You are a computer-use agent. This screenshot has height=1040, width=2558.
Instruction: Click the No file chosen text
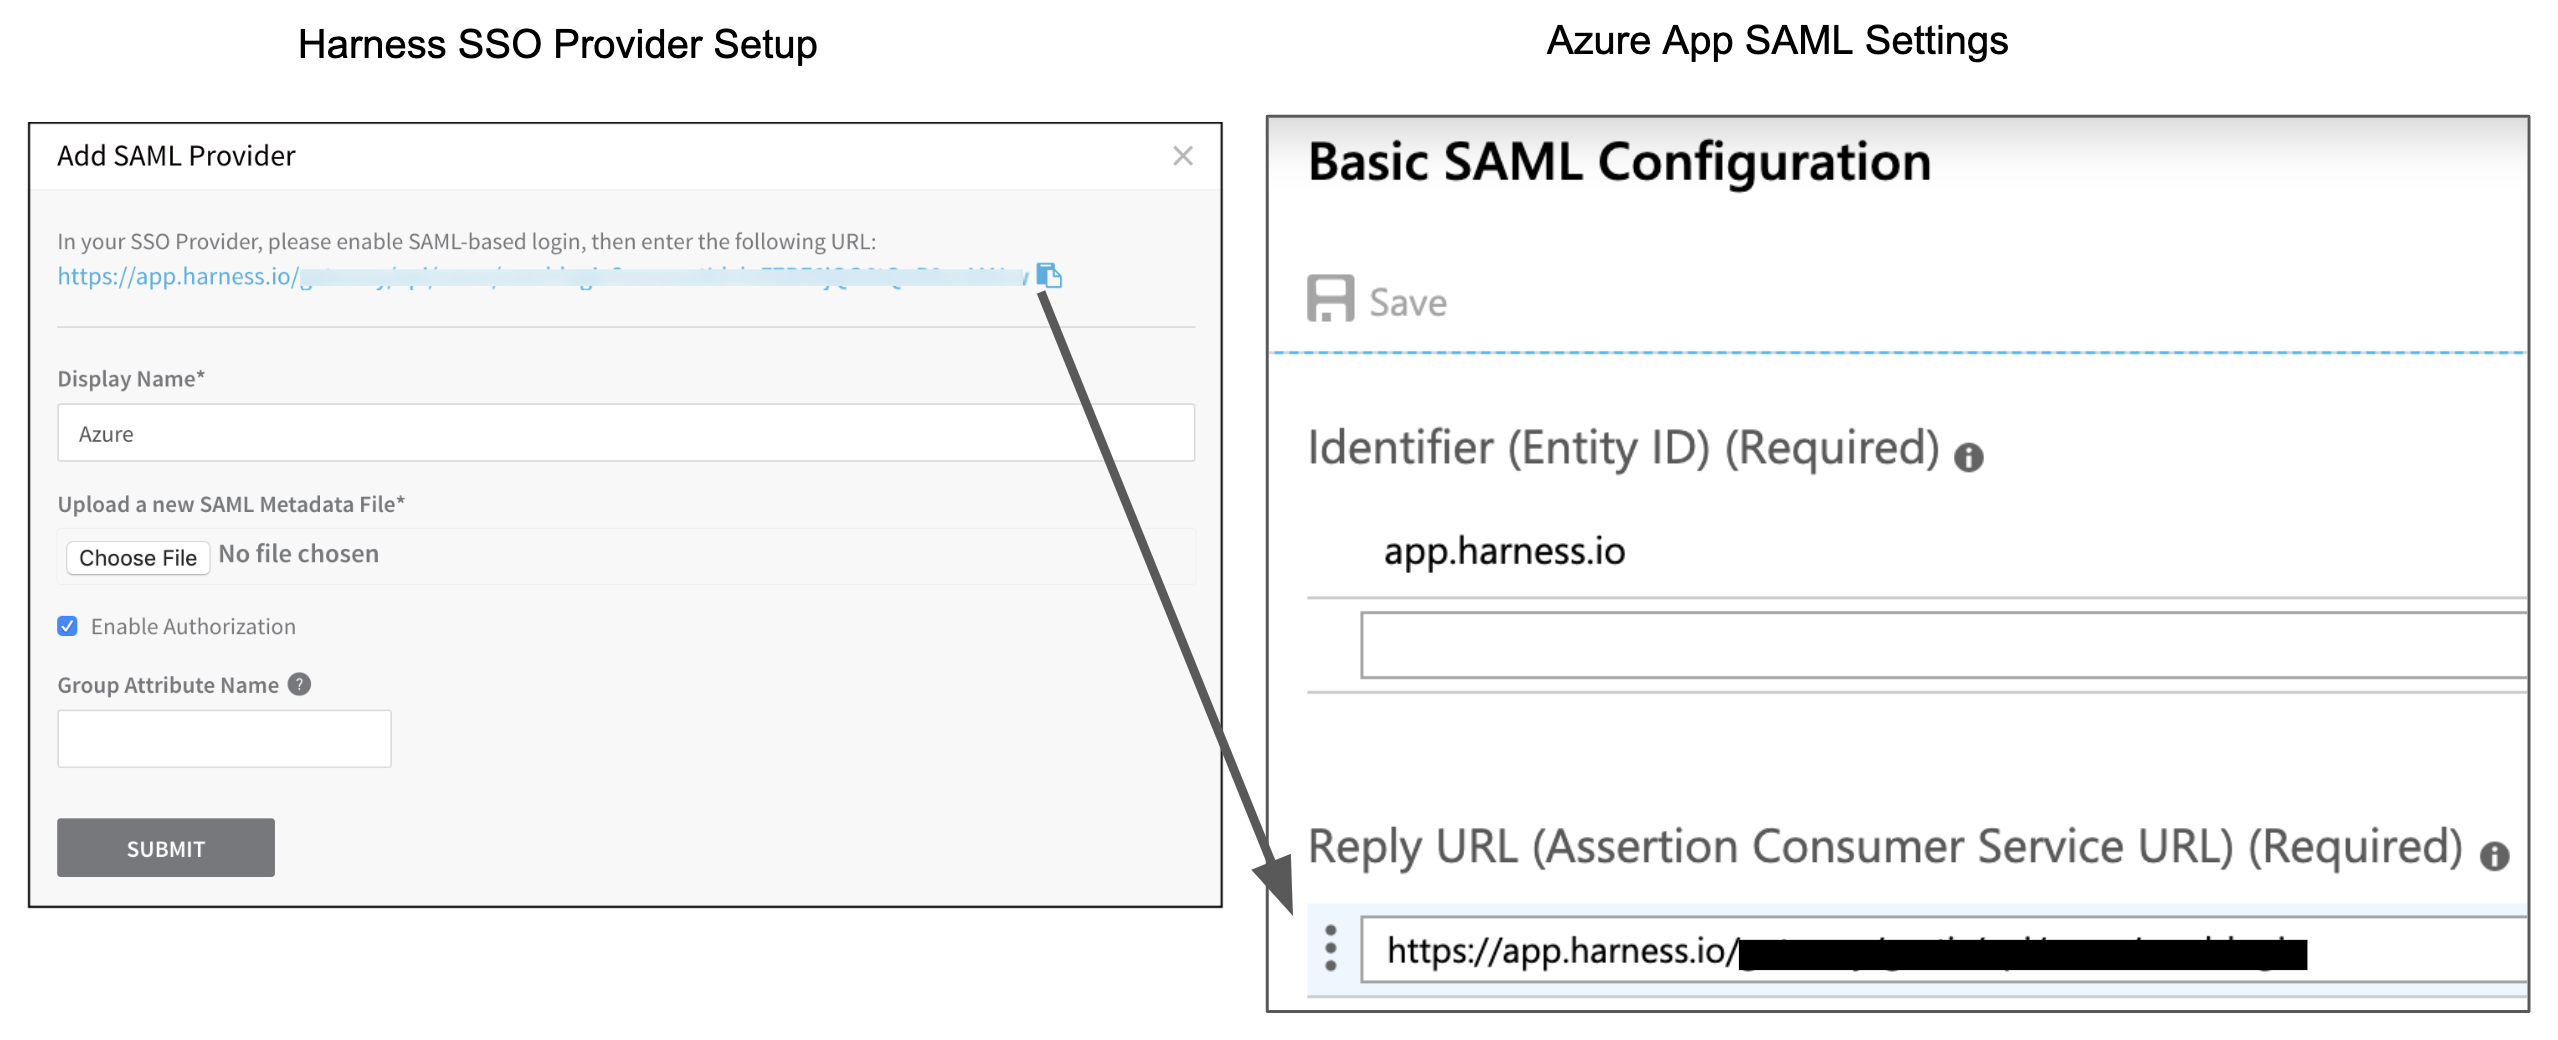(299, 554)
